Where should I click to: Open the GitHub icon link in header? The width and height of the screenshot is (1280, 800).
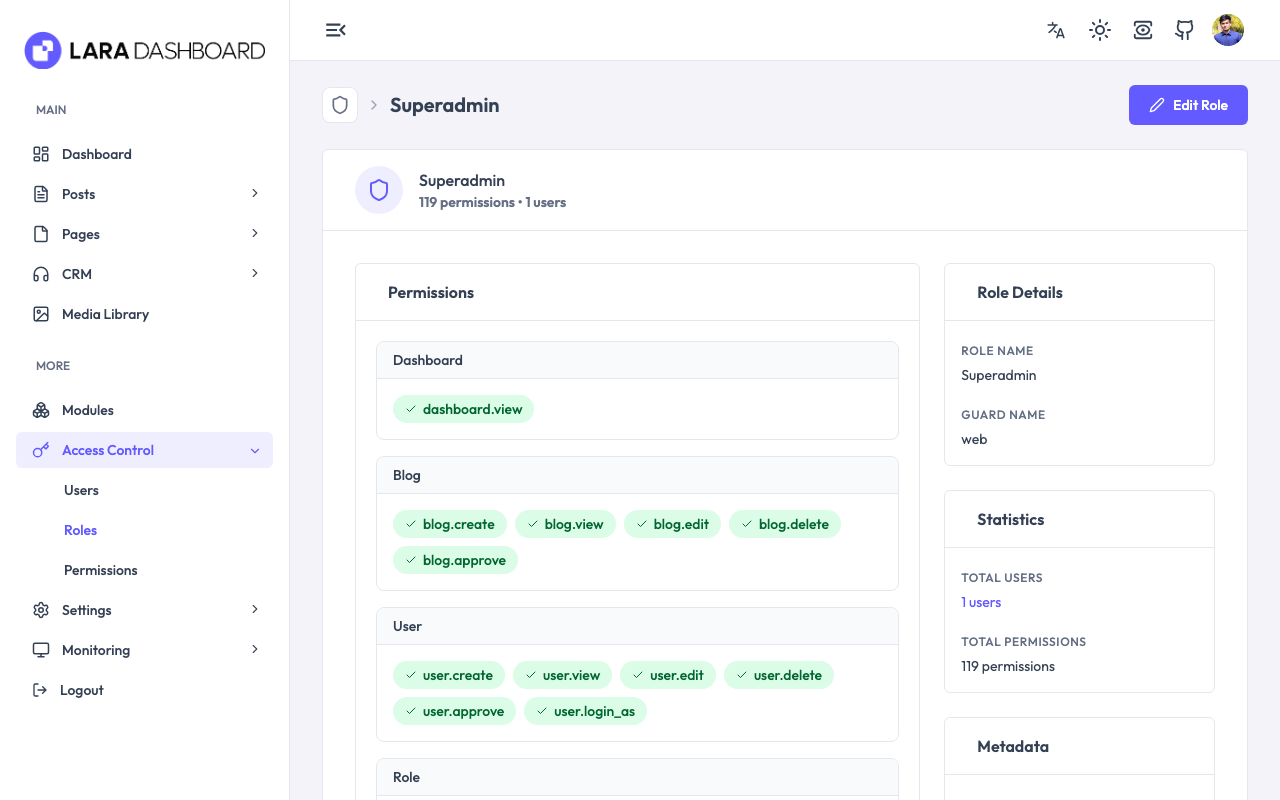1185,30
